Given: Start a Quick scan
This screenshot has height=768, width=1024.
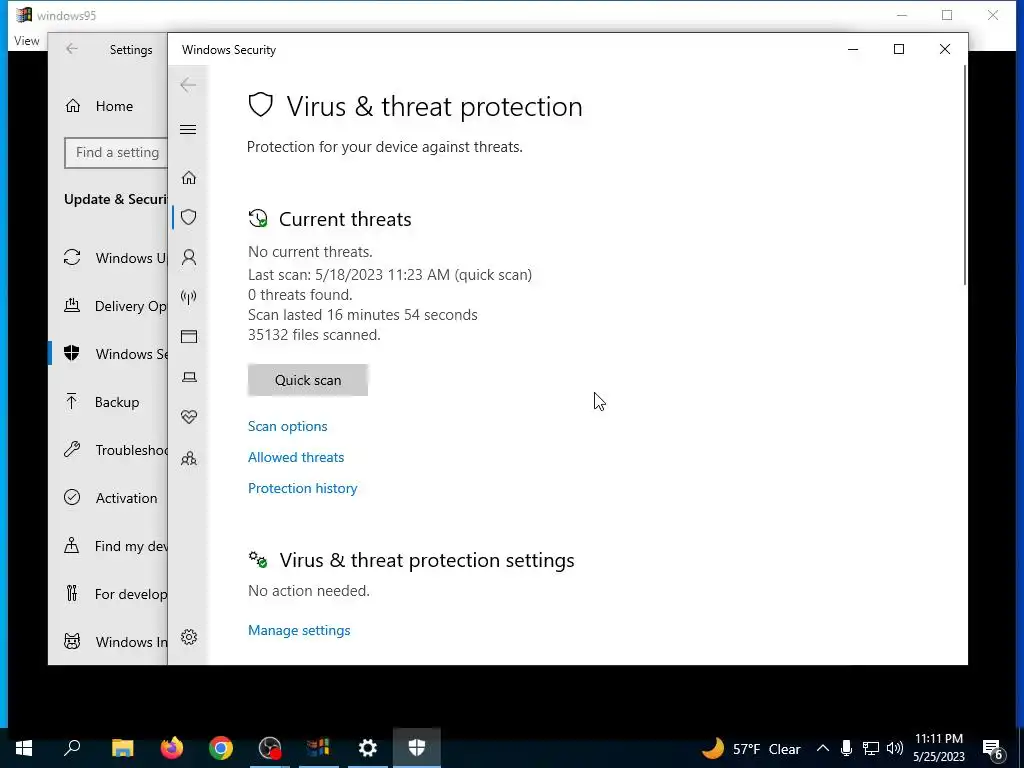Looking at the screenshot, I should tap(308, 380).
